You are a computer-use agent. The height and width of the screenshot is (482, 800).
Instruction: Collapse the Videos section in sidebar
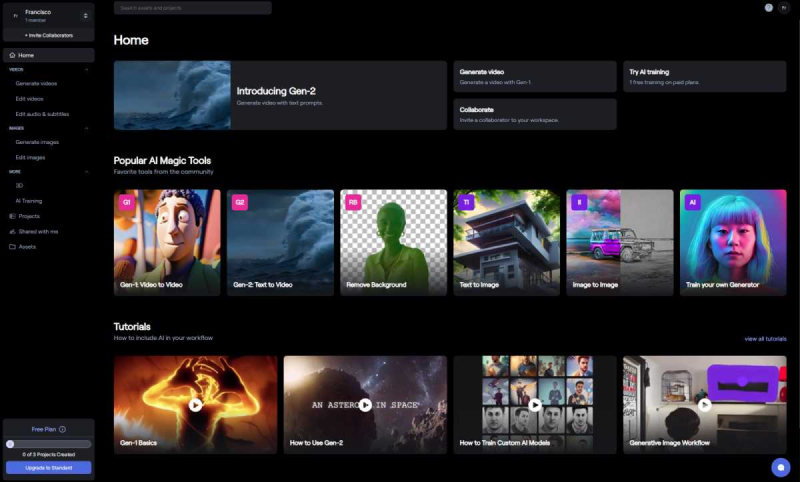(87, 70)
